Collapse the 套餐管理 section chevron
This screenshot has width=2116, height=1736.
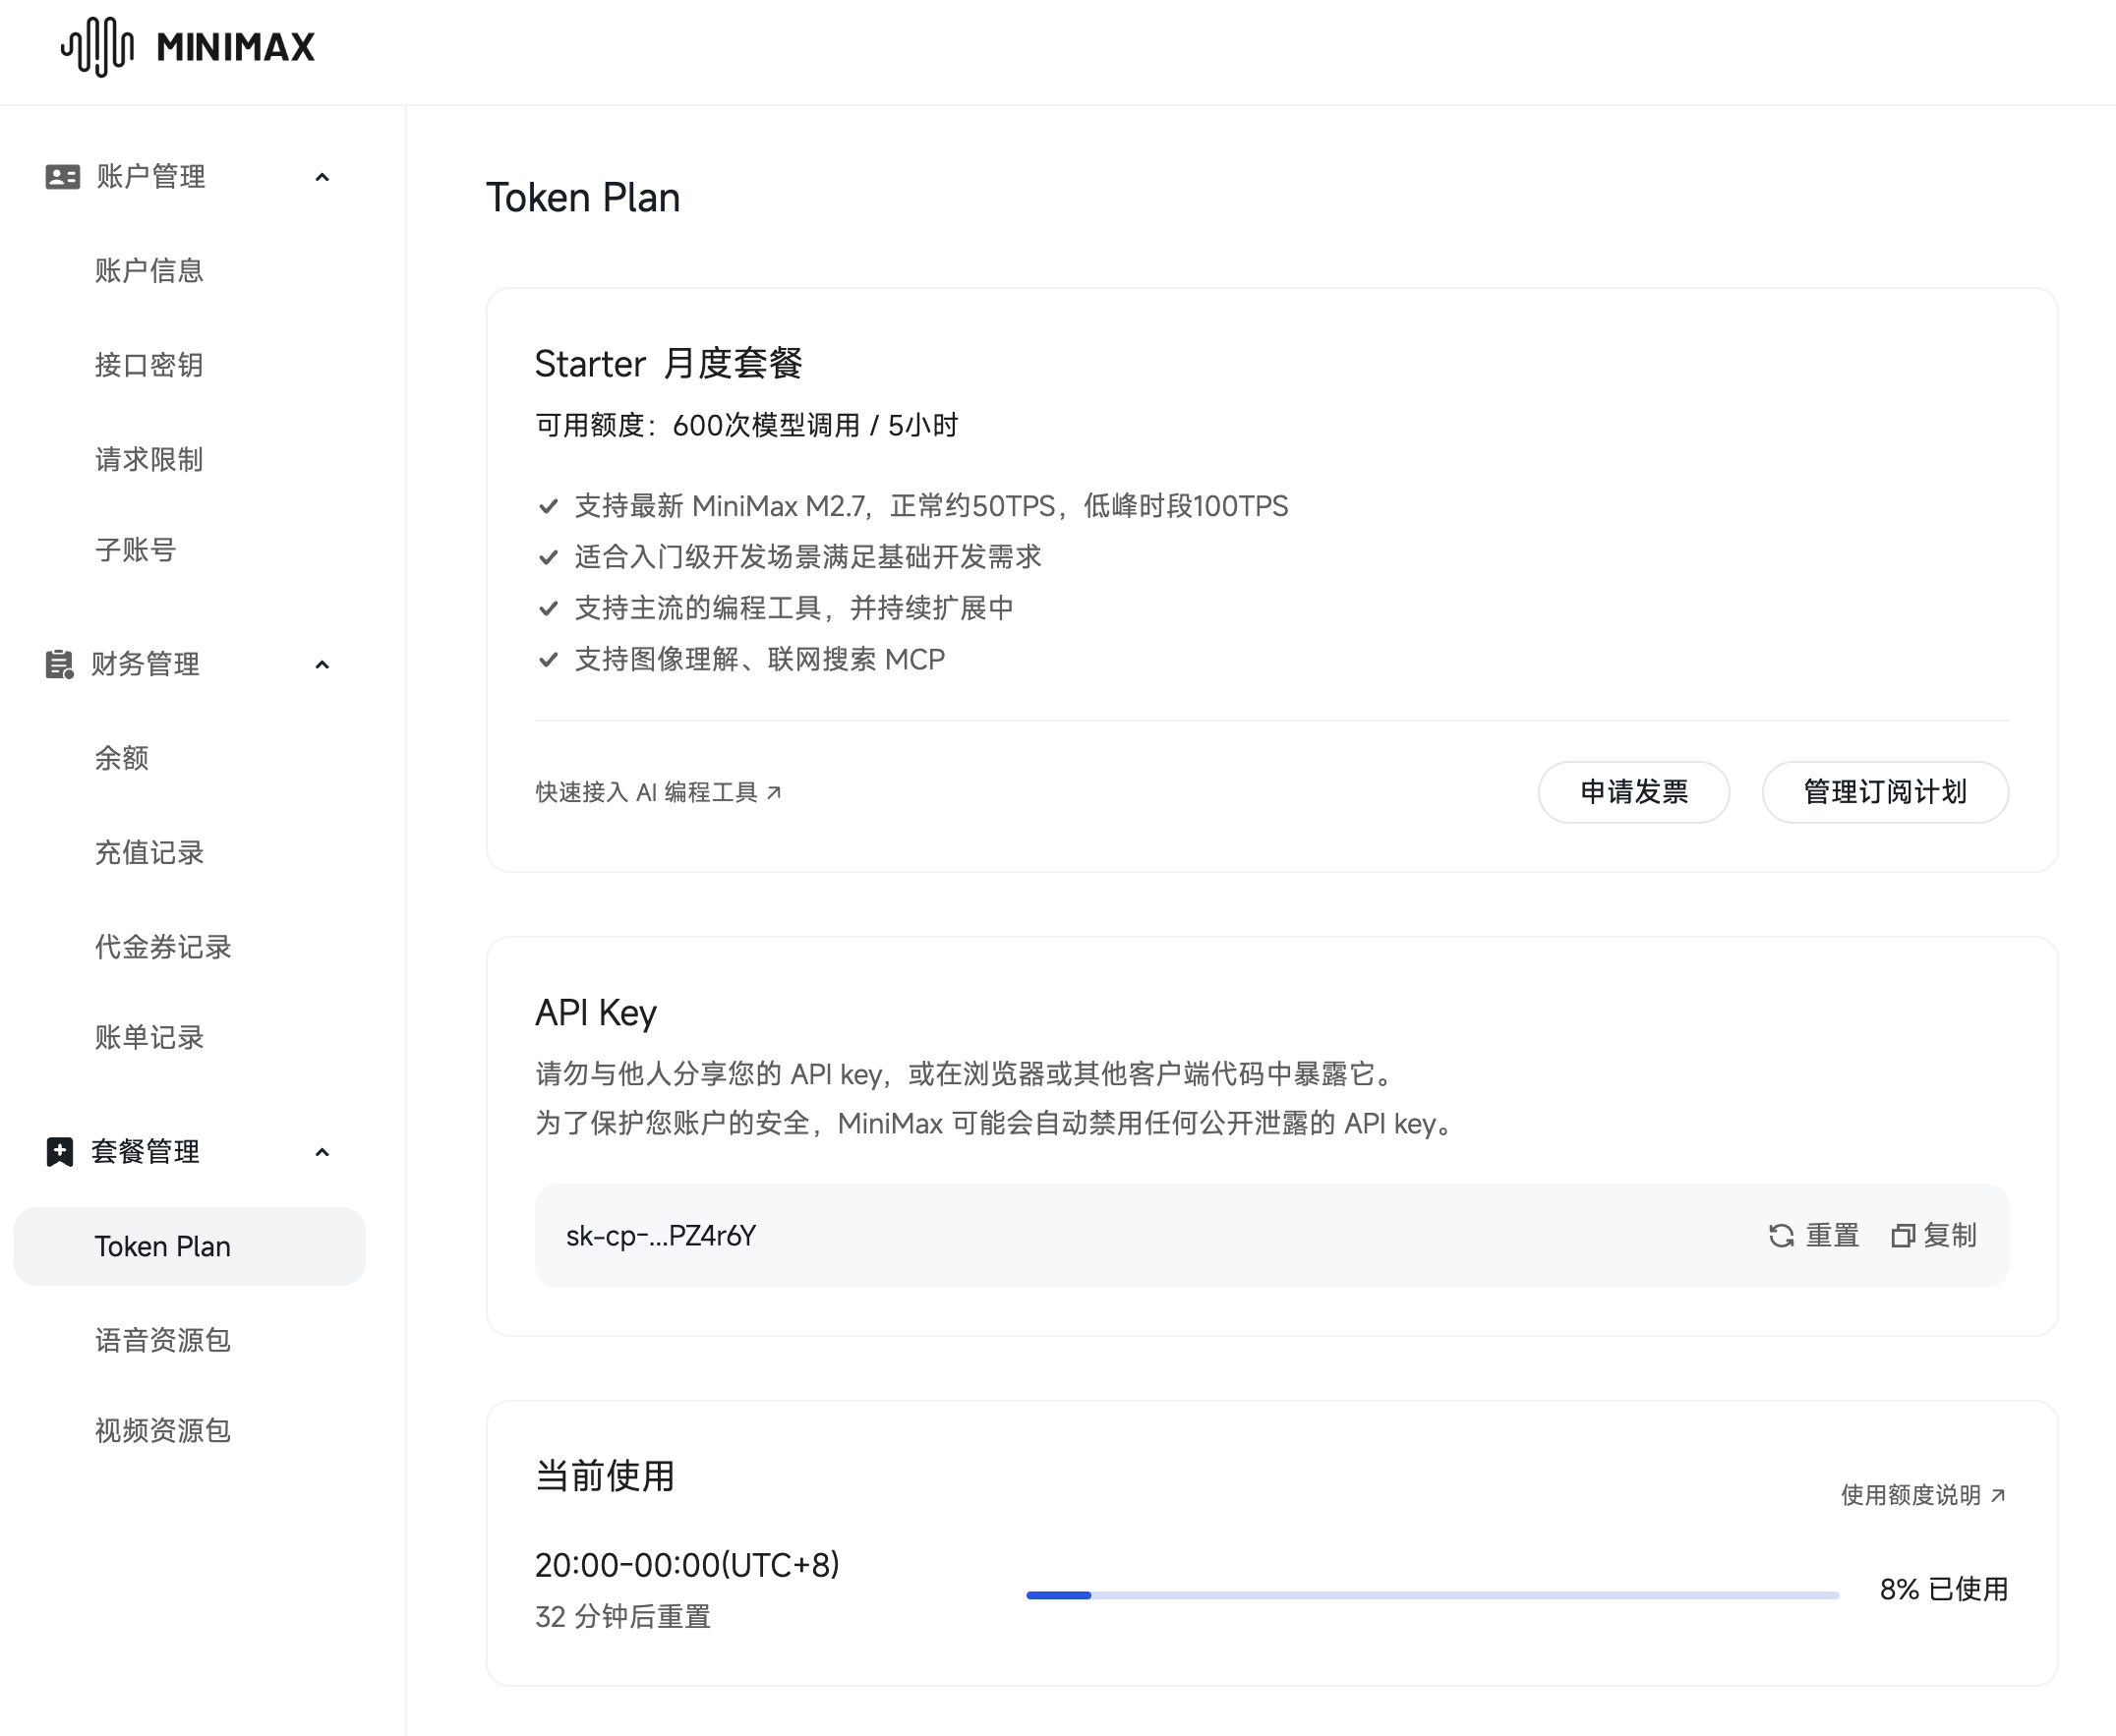click(322, 1152)
